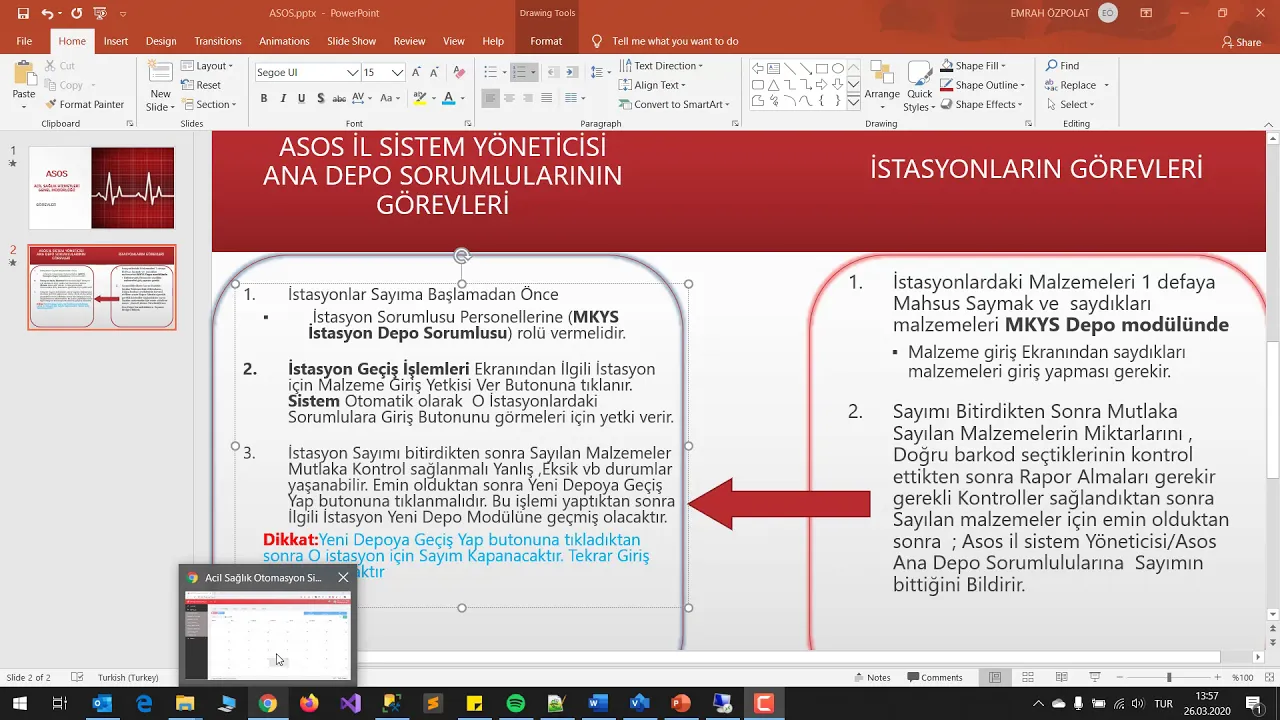This screenshot has height=720, width=1280.
Task: Open the Section dropdown
Action: click(x=207, y=104)
